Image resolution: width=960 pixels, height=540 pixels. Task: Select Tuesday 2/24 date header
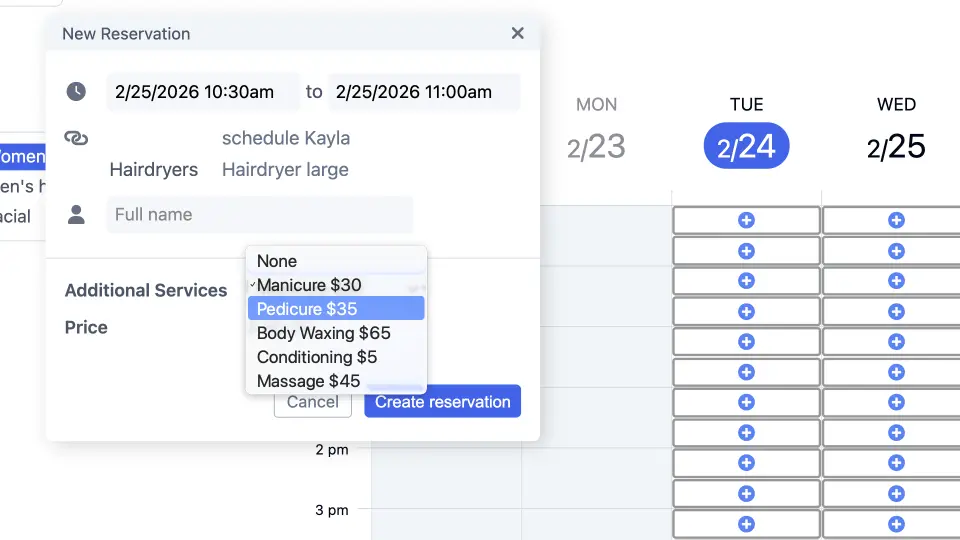pos(746,146)
